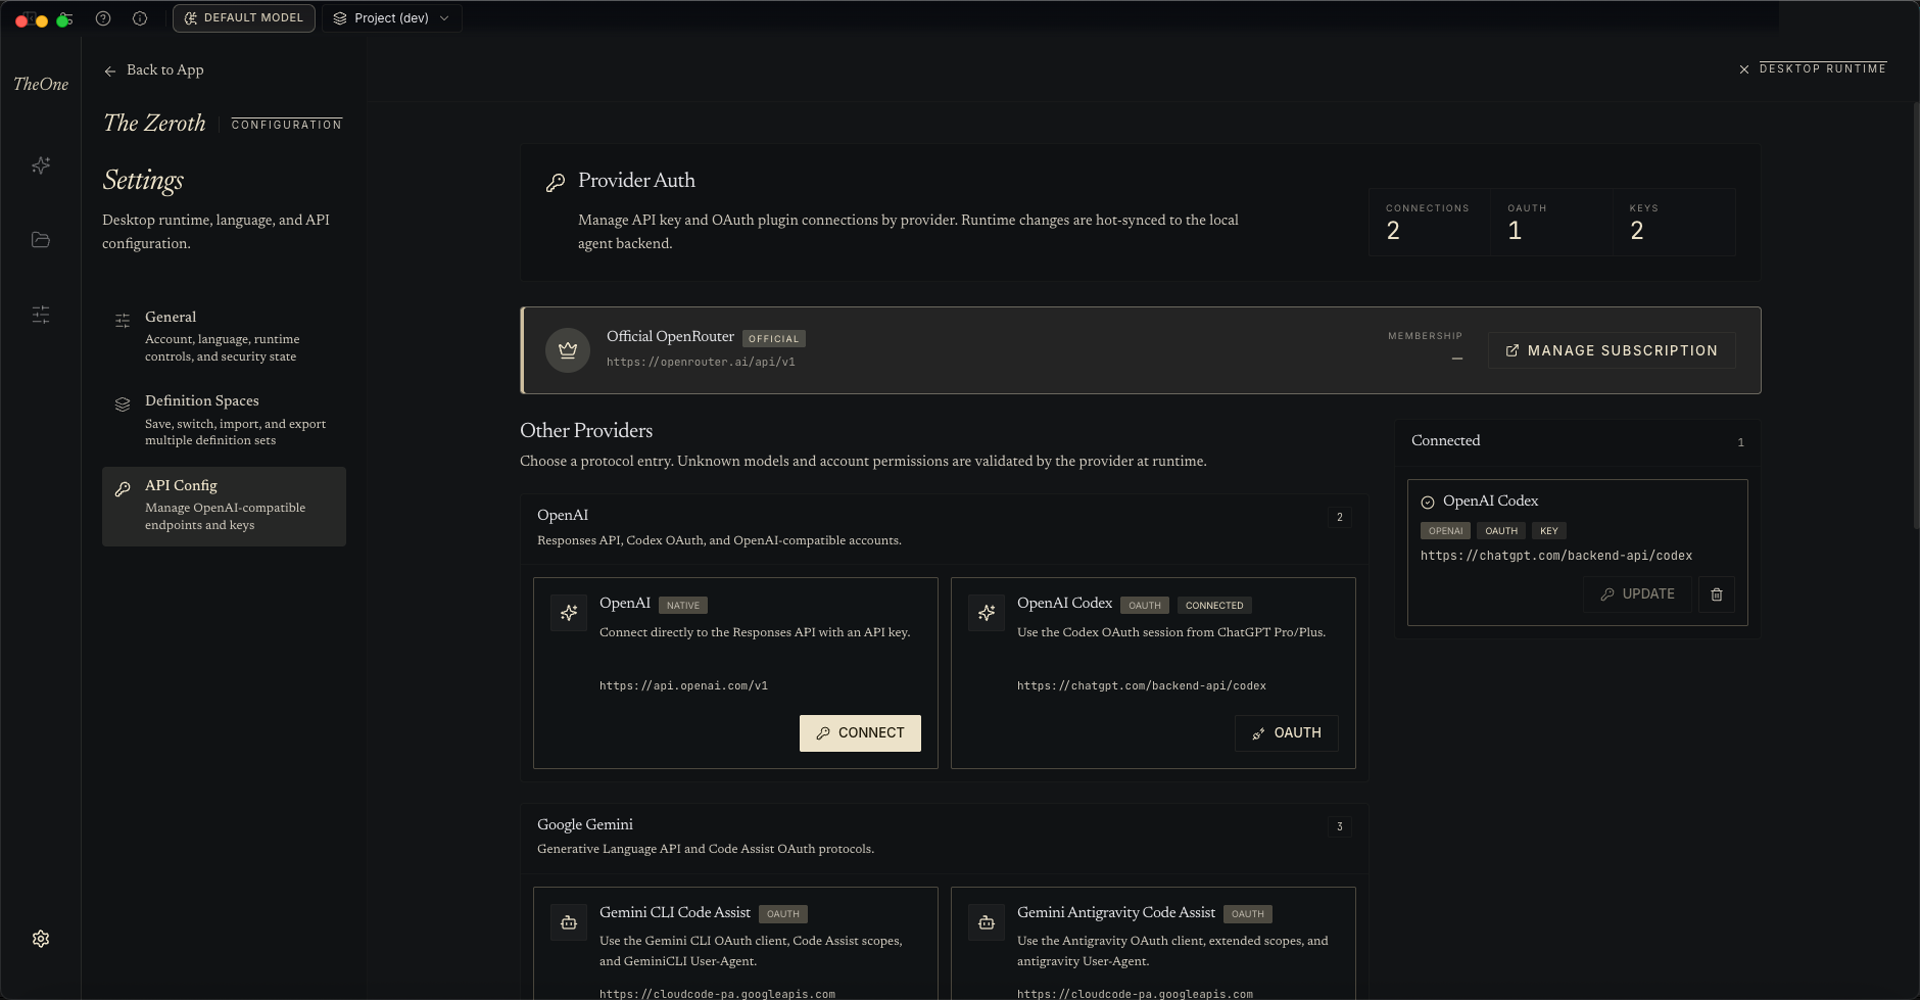Click the https://openrouter.ai/api/v1 URL

[x=701, y=362]
